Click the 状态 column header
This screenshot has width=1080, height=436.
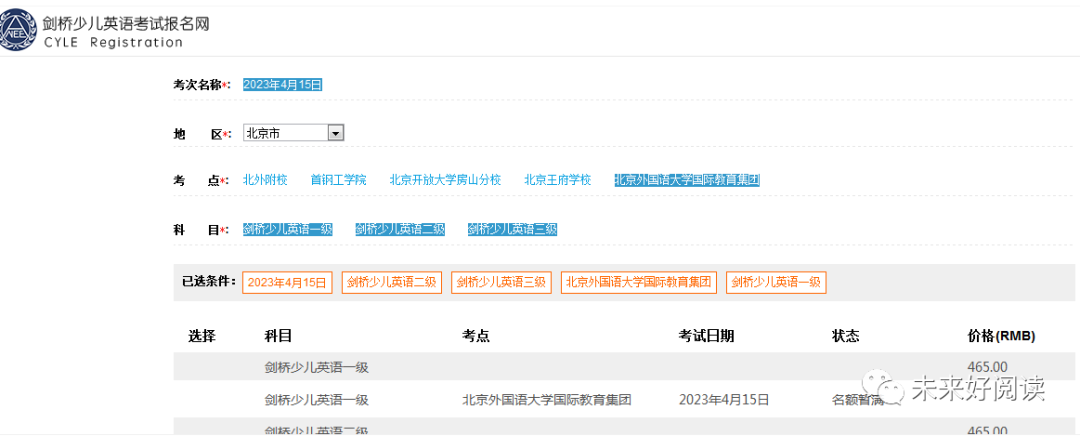846,336
